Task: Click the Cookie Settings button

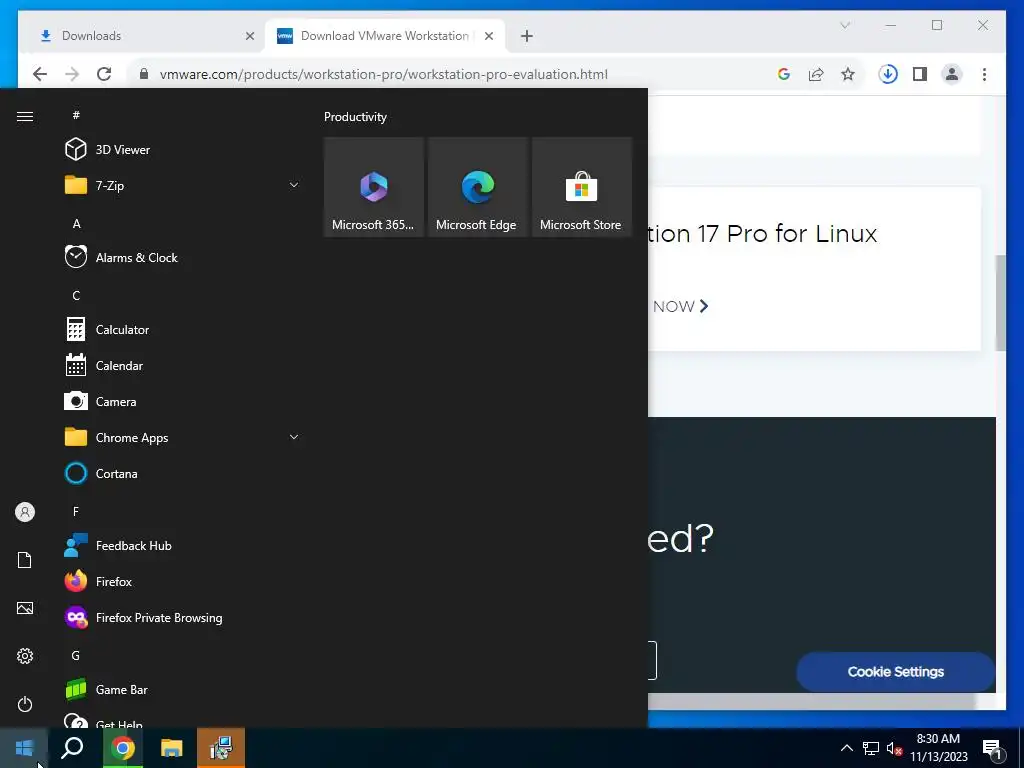Action: (x=895, y=671)
